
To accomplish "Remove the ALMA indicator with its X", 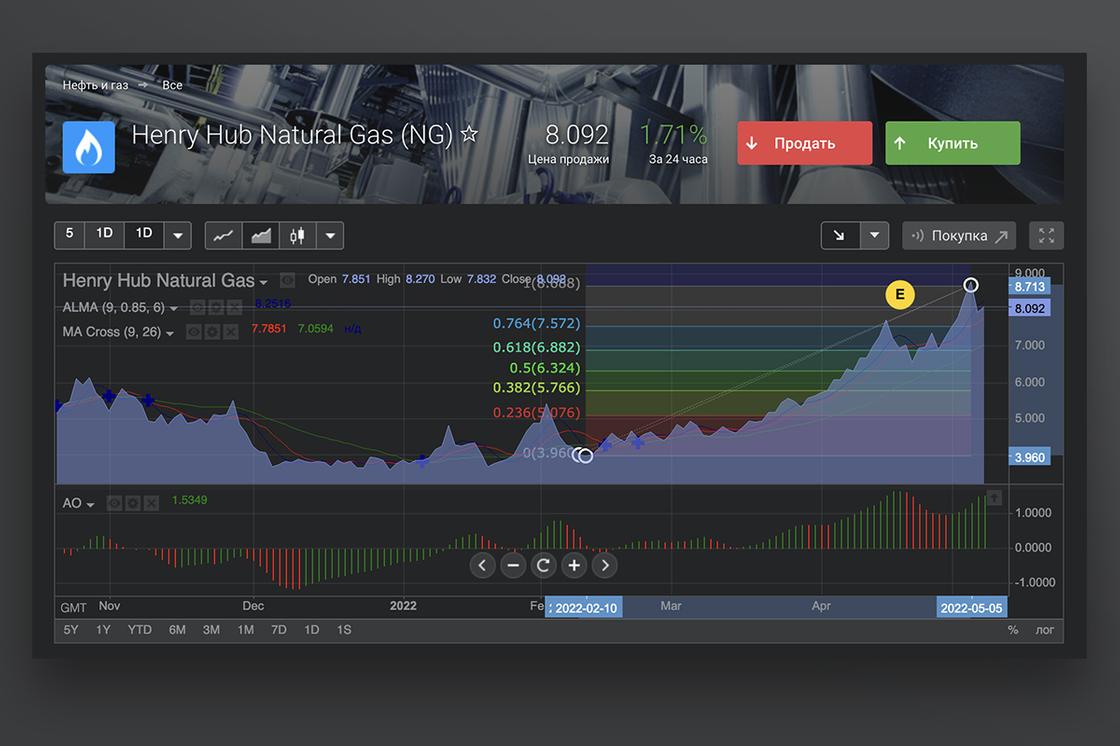I will click(234, 308).
